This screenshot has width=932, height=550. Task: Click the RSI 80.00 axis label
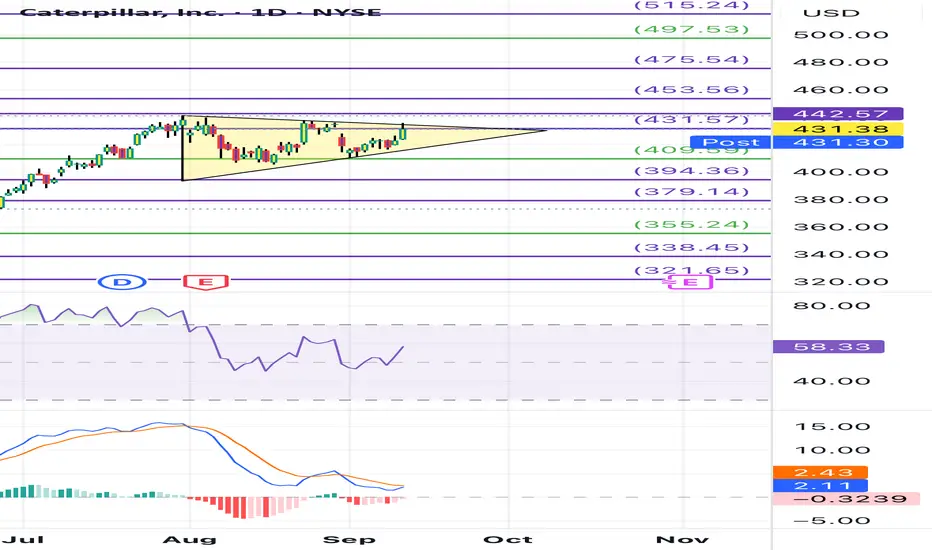[832, 306]
